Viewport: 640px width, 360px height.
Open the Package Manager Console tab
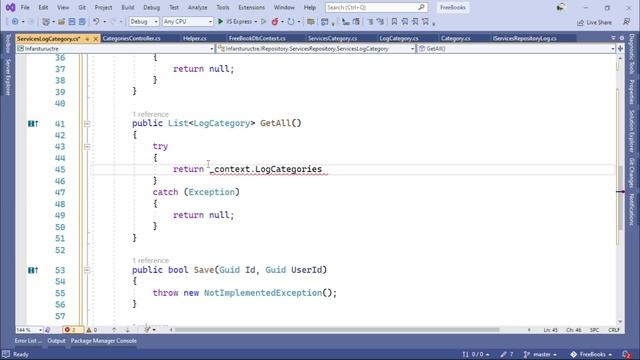tap(104, 341)
